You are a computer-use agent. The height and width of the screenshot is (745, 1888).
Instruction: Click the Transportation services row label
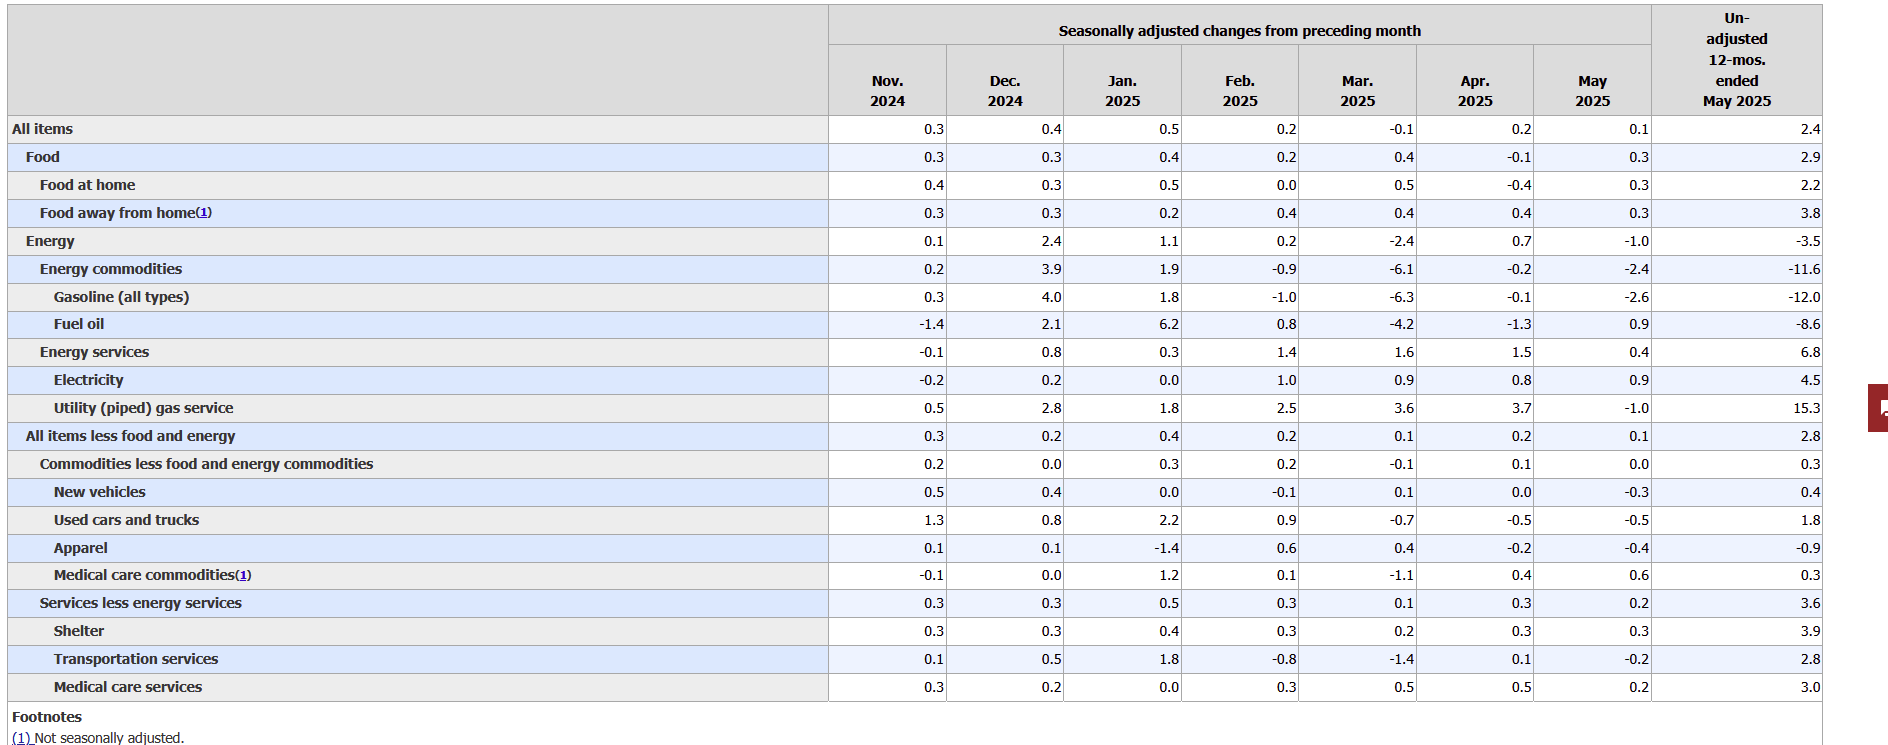click(x=136, y=659)
